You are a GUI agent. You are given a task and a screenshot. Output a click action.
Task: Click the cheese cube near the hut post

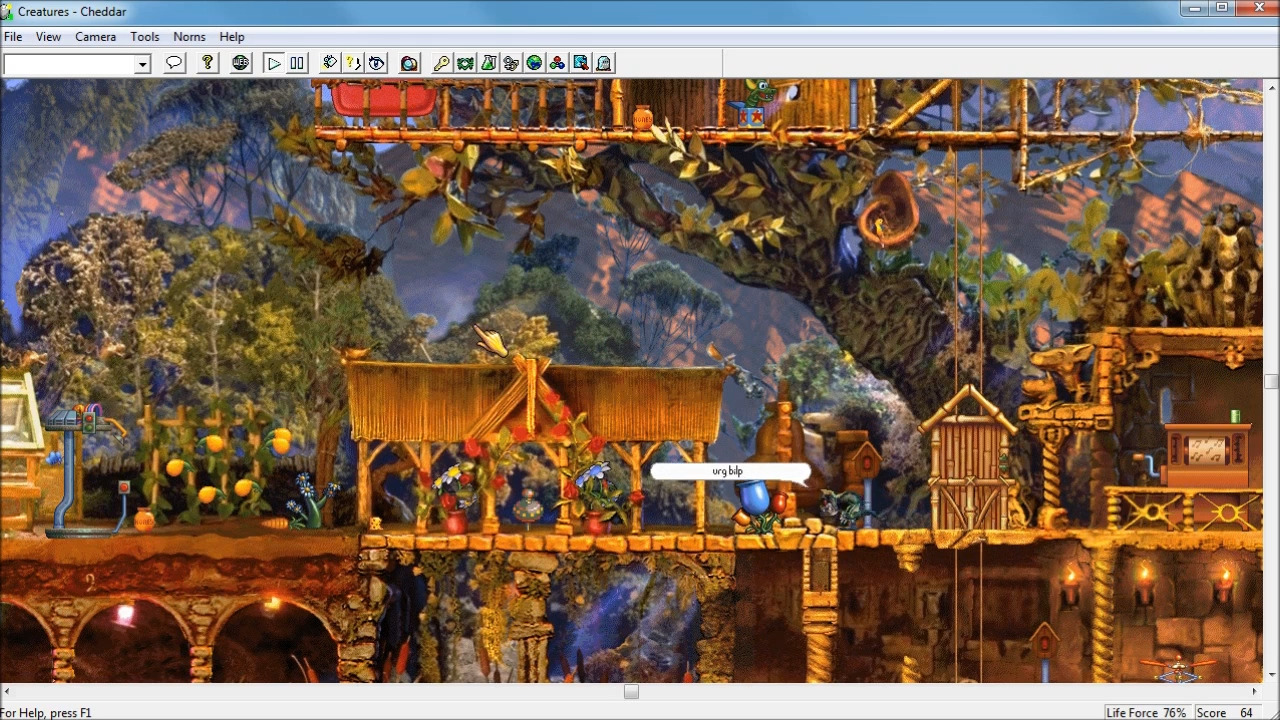[376, 523]
